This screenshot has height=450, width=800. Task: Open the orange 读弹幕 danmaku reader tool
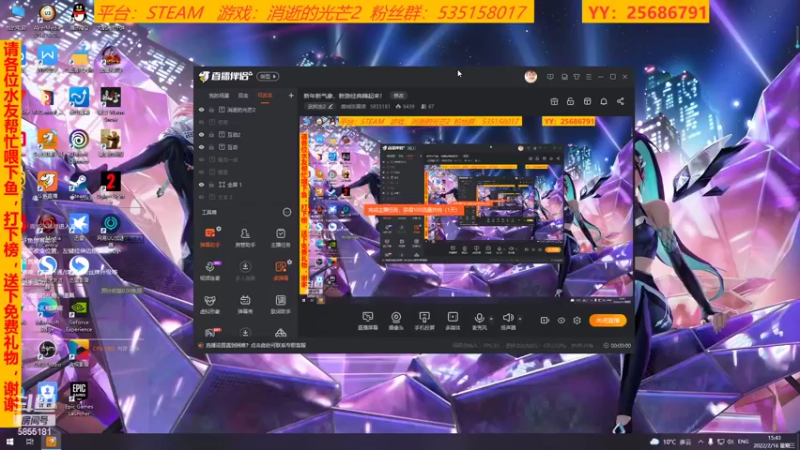pyautogui.click(x=280, y=270)
